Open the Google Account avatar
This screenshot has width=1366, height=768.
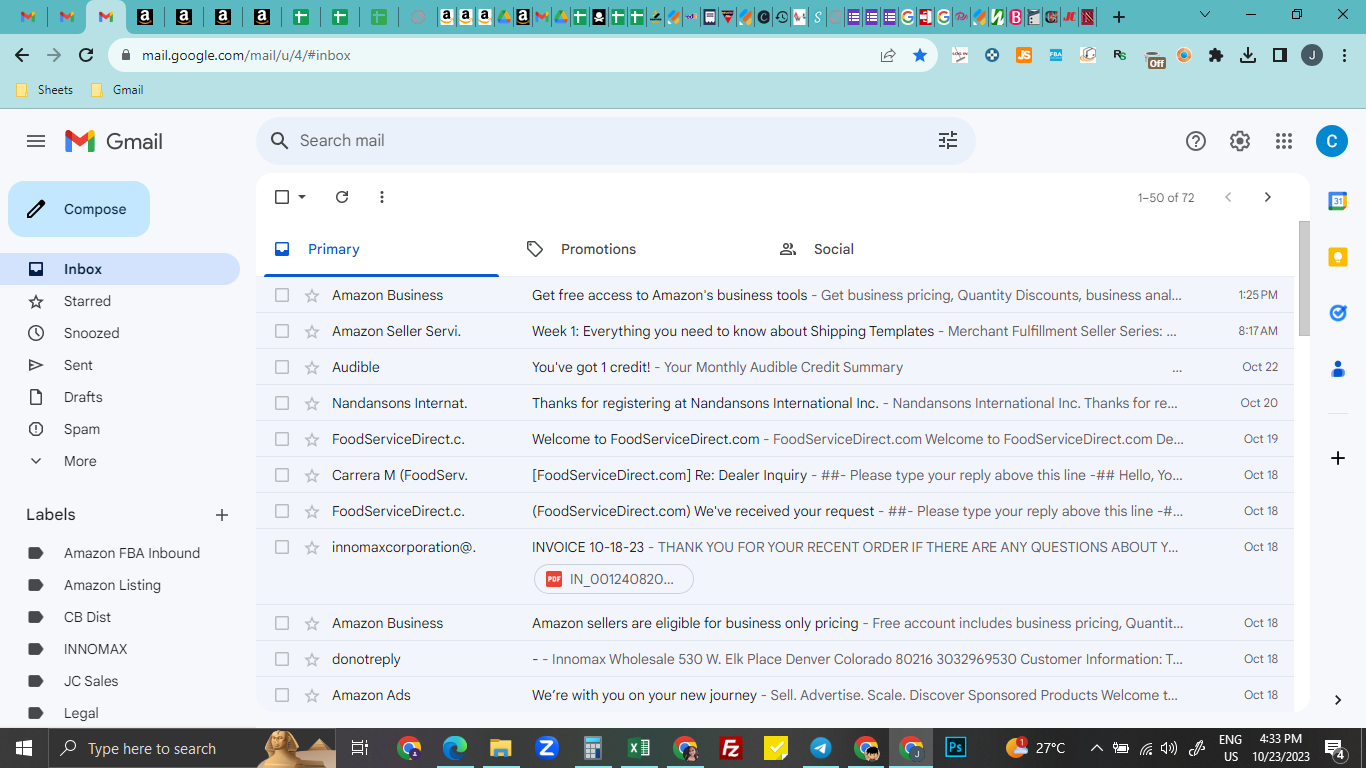pyautogui.click(x=1331, y=141)
